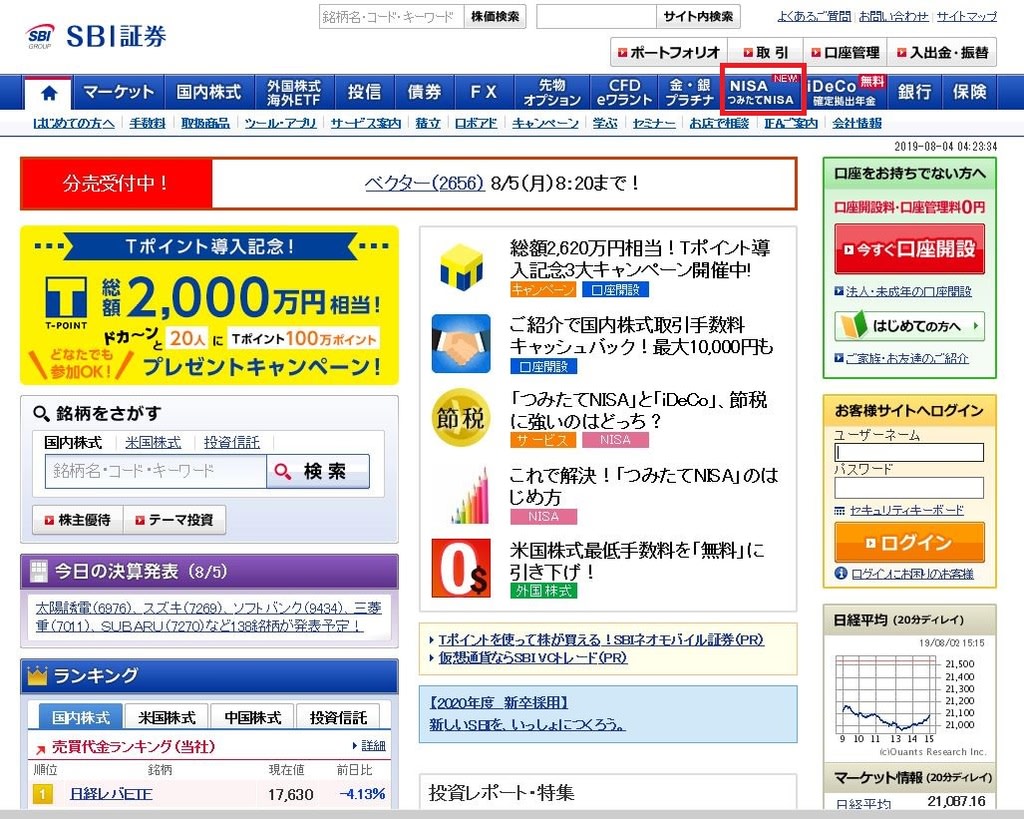Click the 今すぐ口座開設 button
This screenshot has width=1024, height=819.
pos(909,249)
